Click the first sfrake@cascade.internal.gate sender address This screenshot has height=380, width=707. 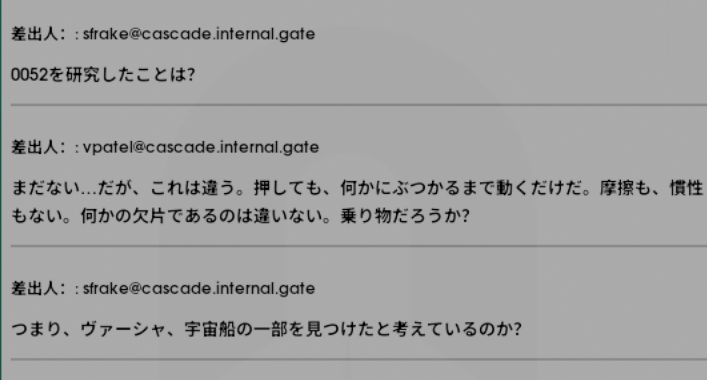coord(199,34)
